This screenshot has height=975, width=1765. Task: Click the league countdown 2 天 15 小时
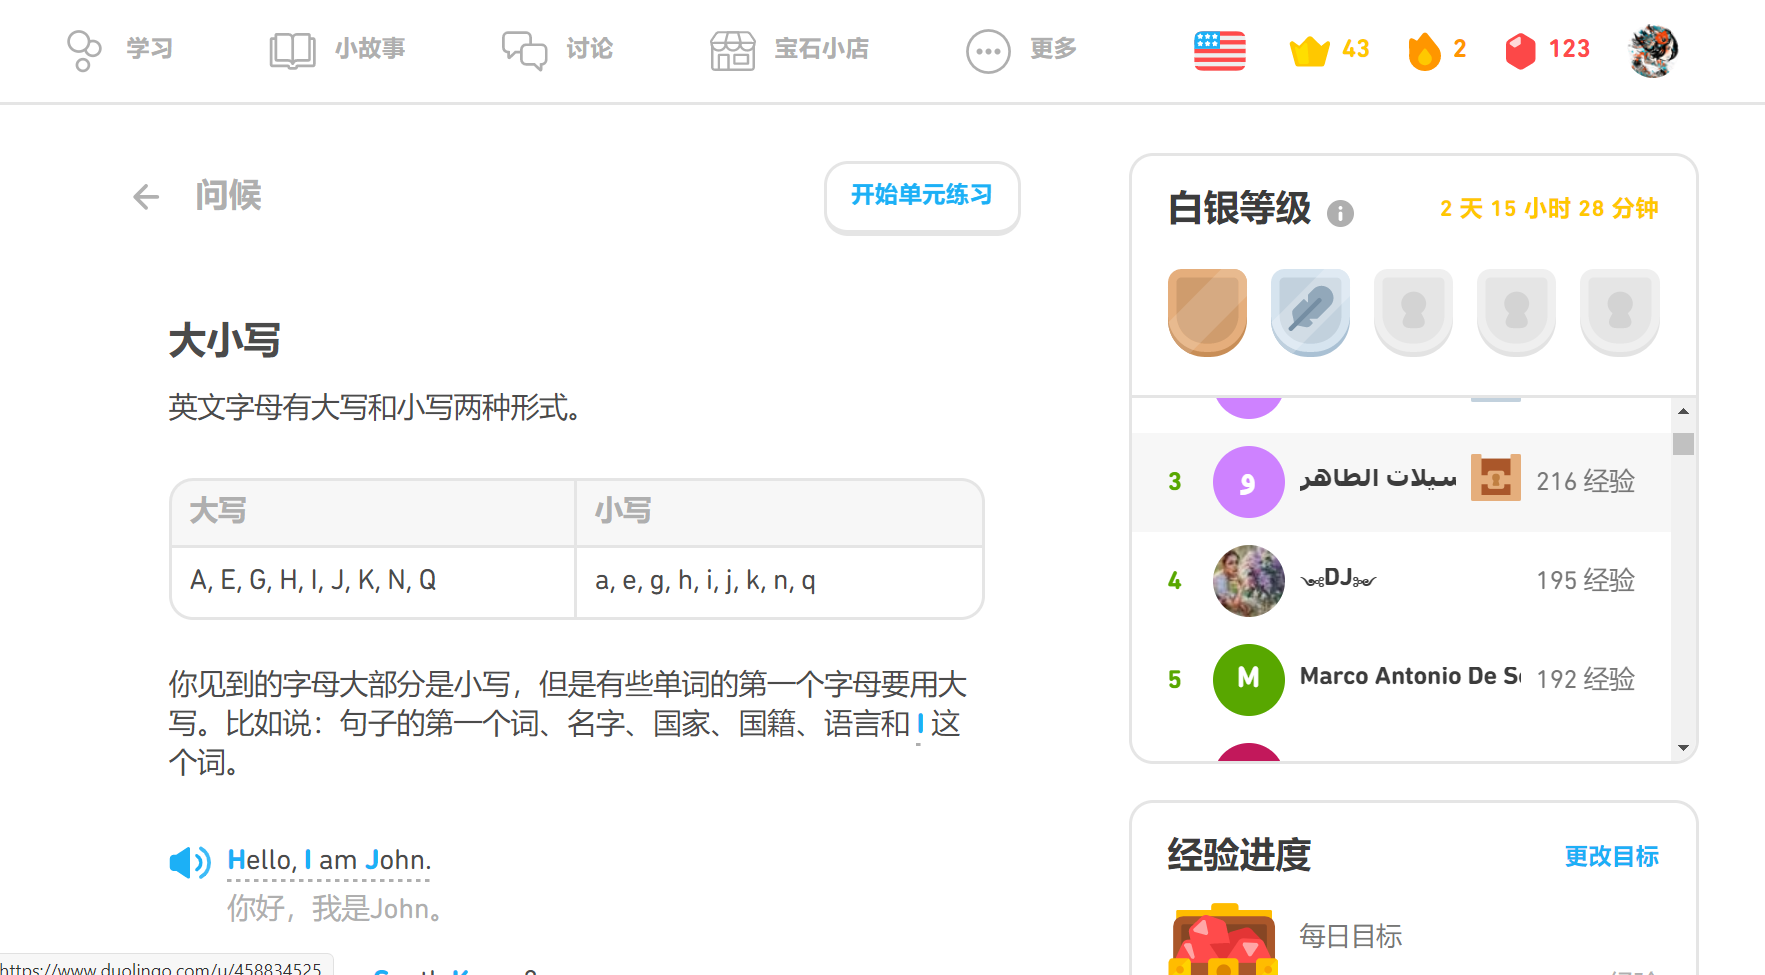(1549, 208)
